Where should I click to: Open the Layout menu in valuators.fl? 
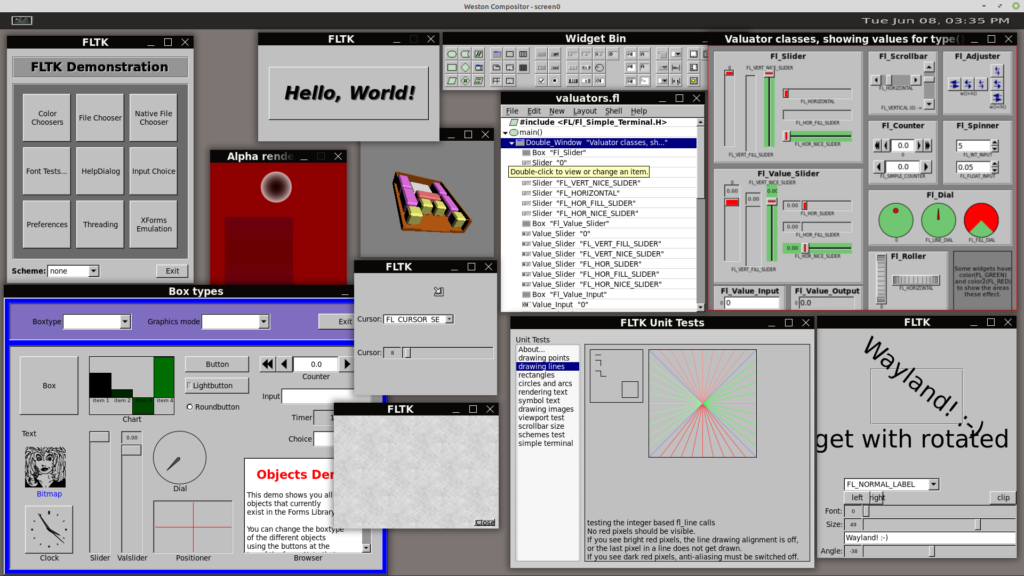point(584,111)
